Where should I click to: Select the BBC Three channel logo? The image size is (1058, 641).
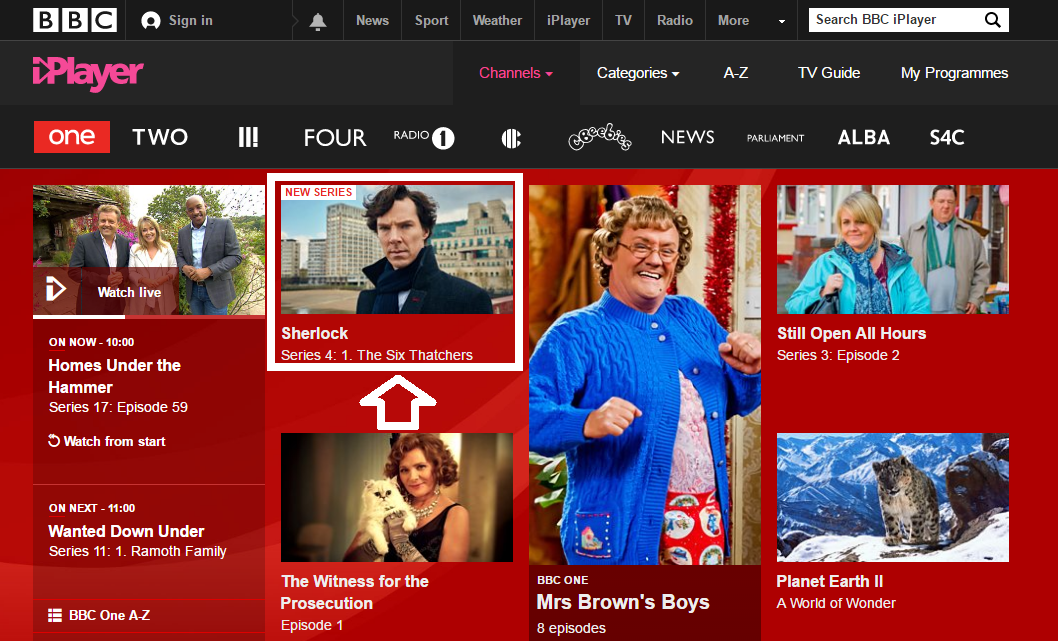pyautogui.click(x=248, y=138)
